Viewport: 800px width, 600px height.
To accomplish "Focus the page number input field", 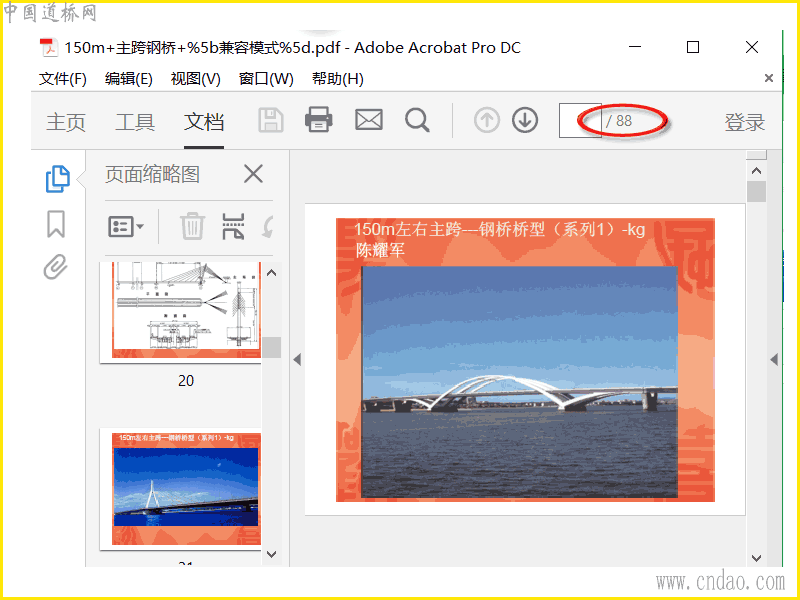I will pyautogui.click(x=580, y=120).
